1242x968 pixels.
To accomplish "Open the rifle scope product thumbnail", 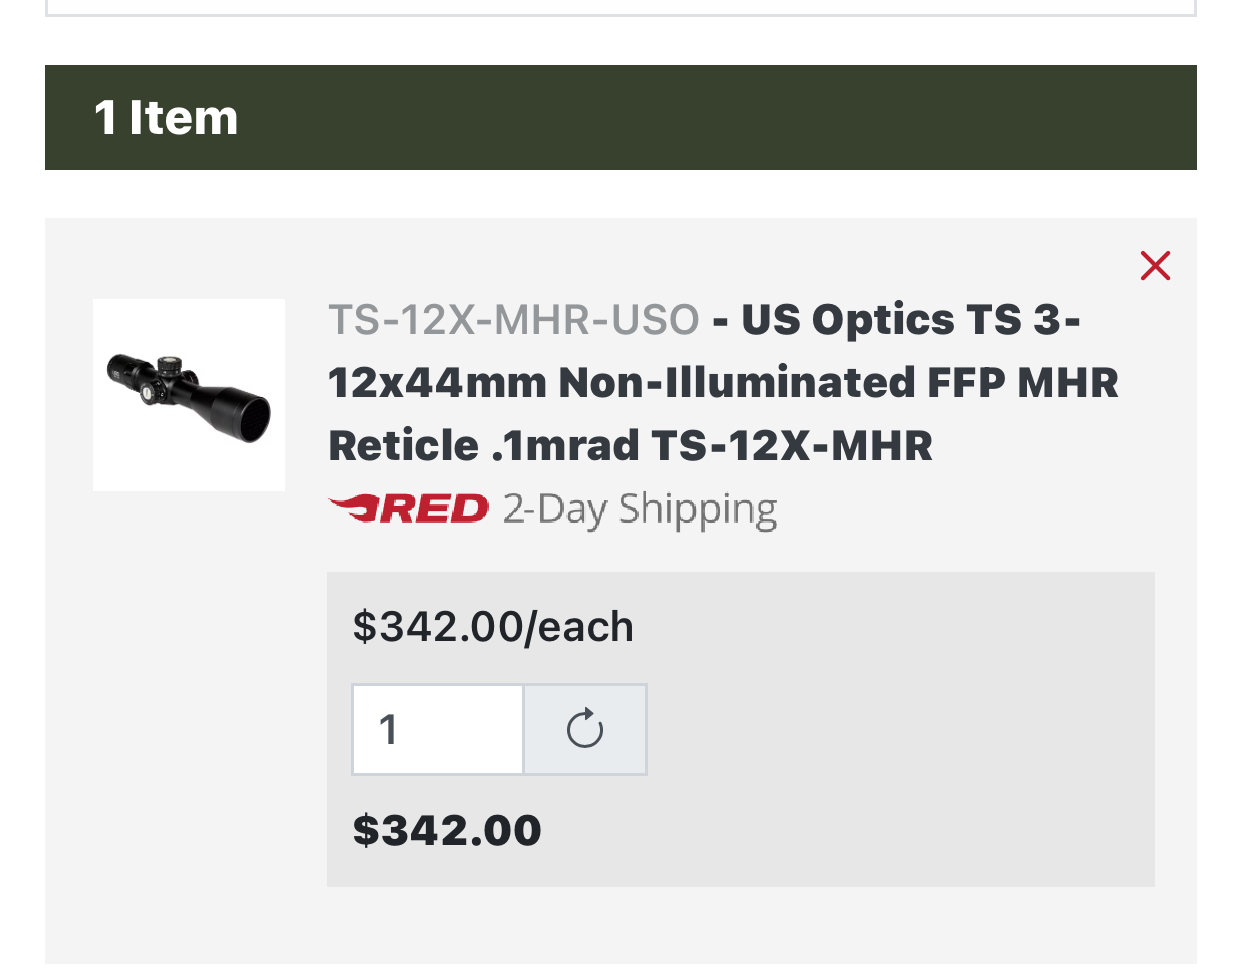I will (189, 395).
